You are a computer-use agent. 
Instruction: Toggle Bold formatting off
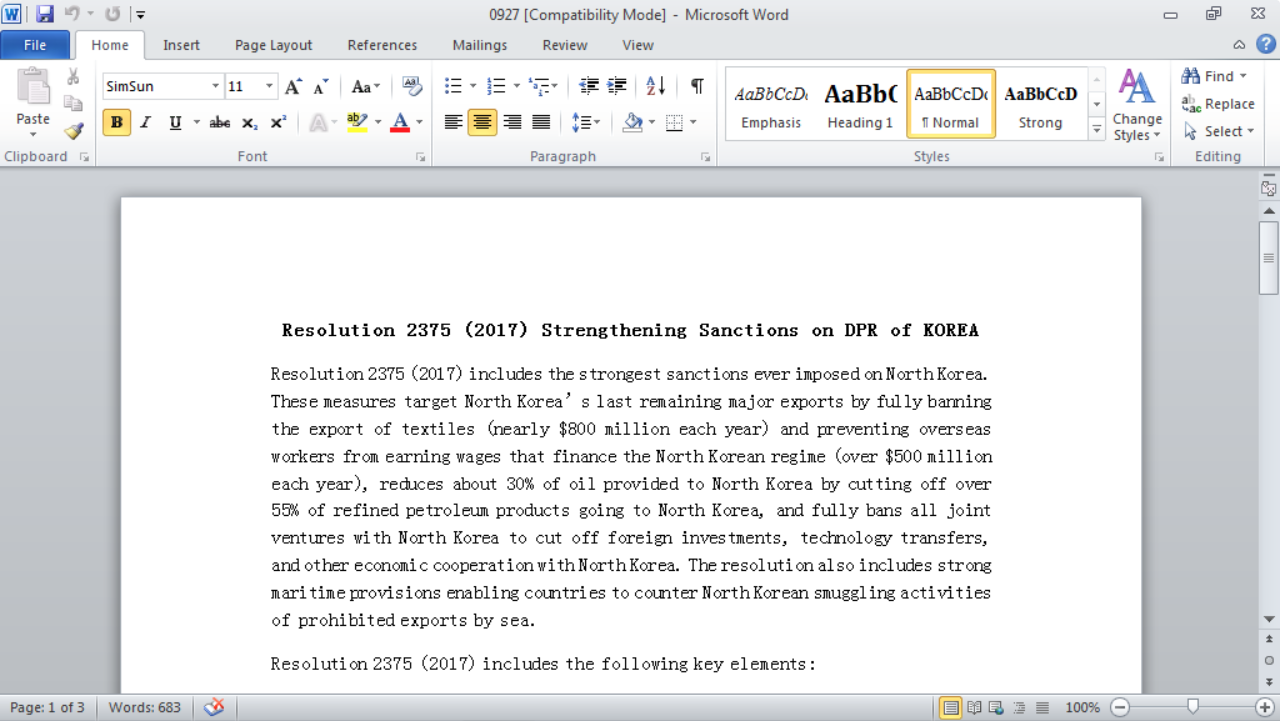coord(117,122)
